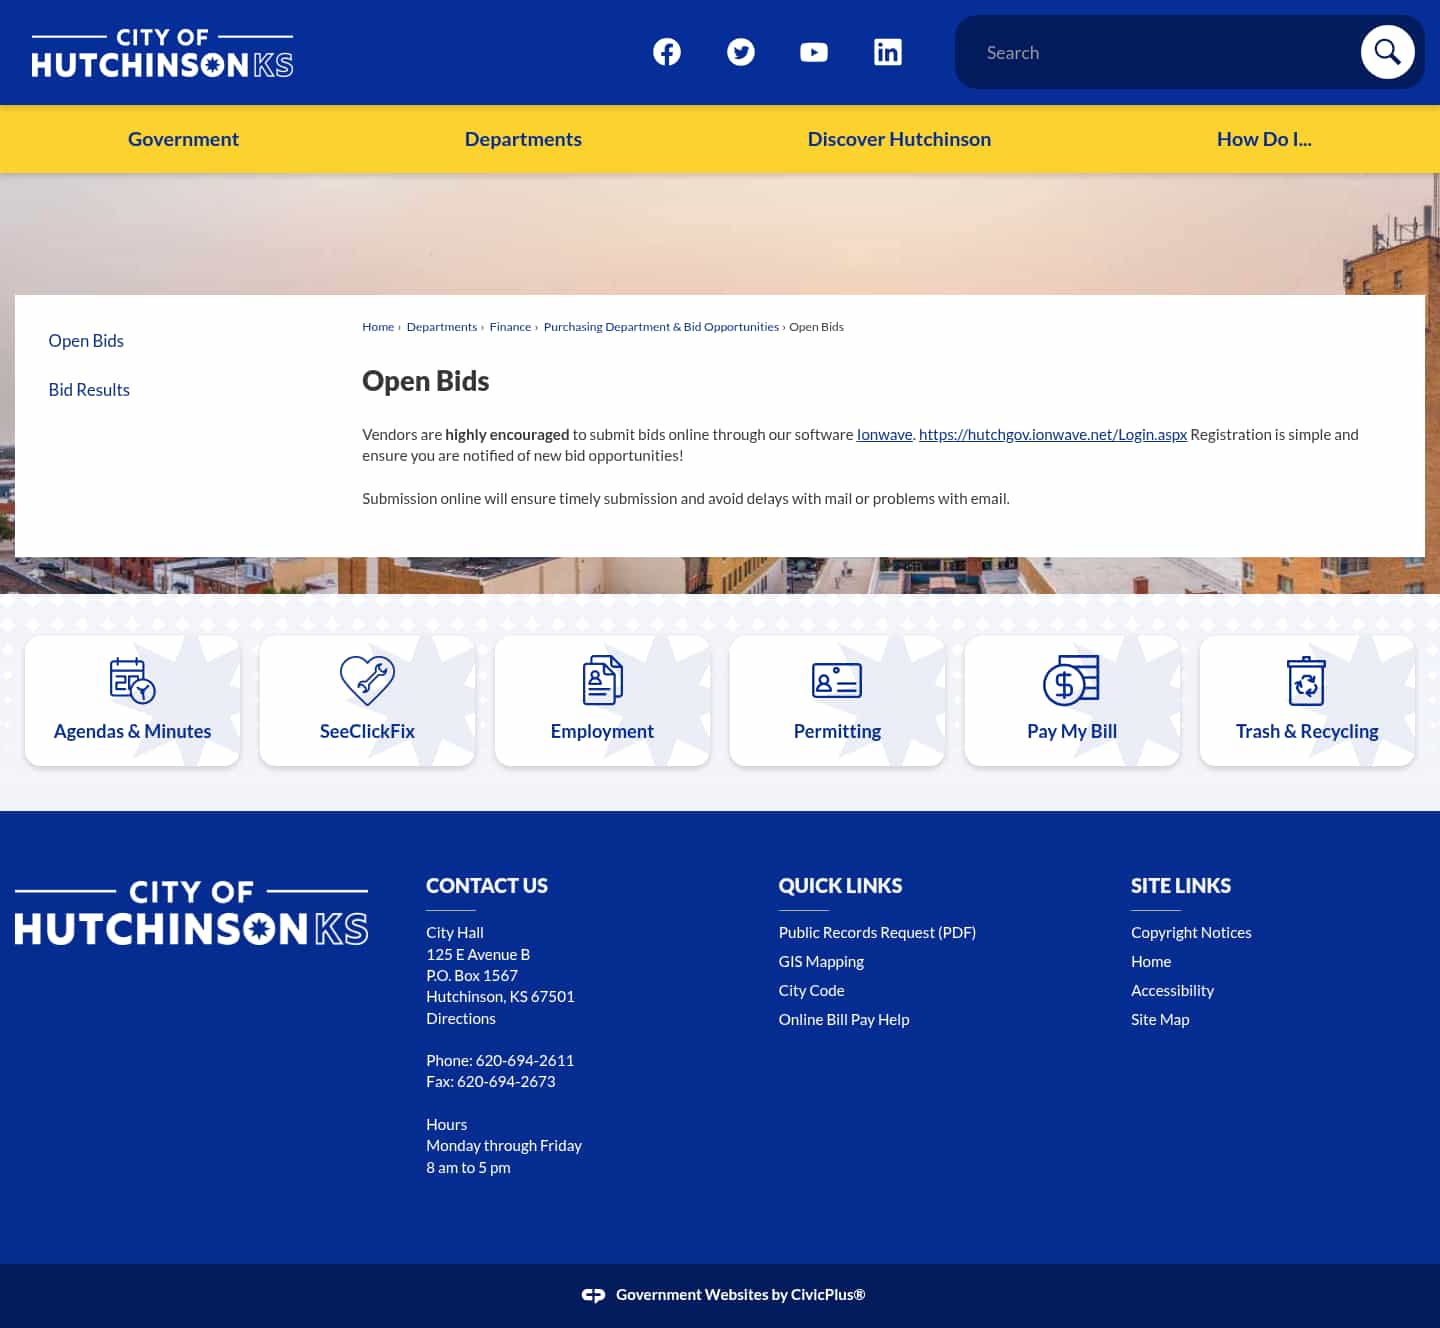Click the search magnifying glass icon
The image size is (1440, 1328).
1387,51
